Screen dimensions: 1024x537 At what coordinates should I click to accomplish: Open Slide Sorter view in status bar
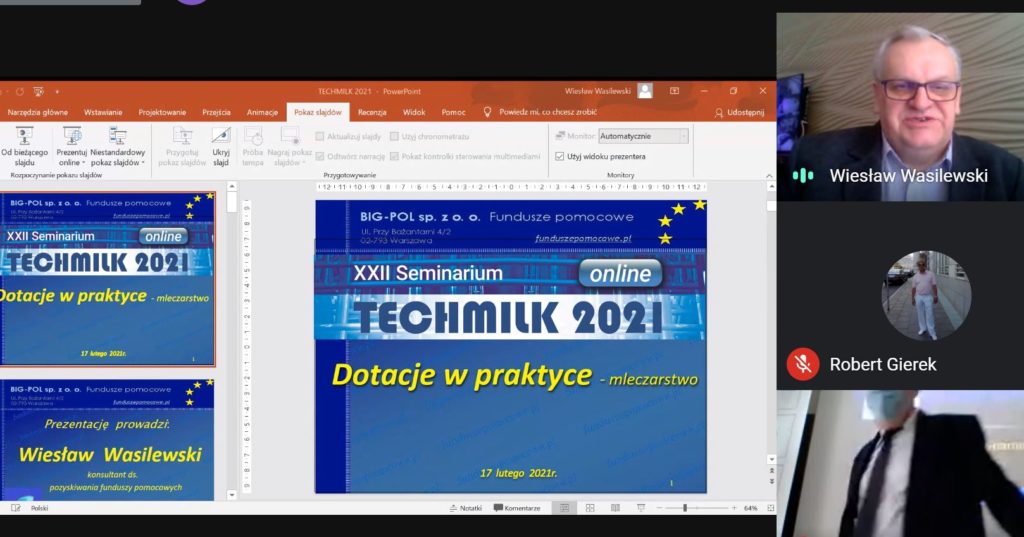click(588, 508)
